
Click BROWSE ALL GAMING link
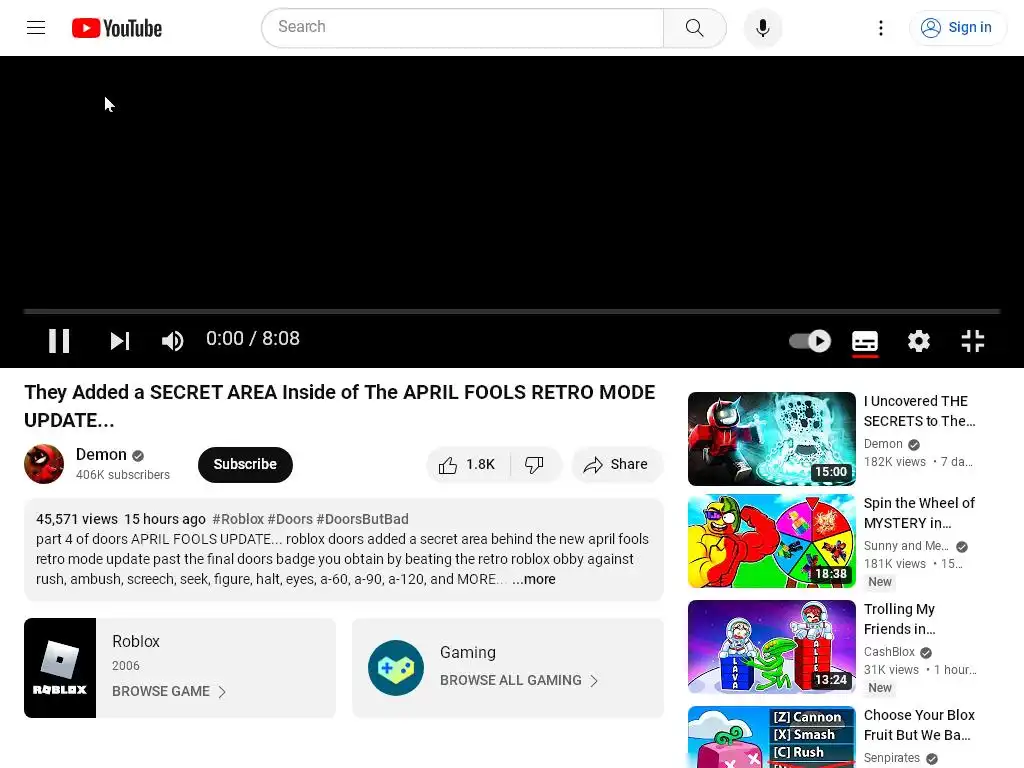[519, 680]
